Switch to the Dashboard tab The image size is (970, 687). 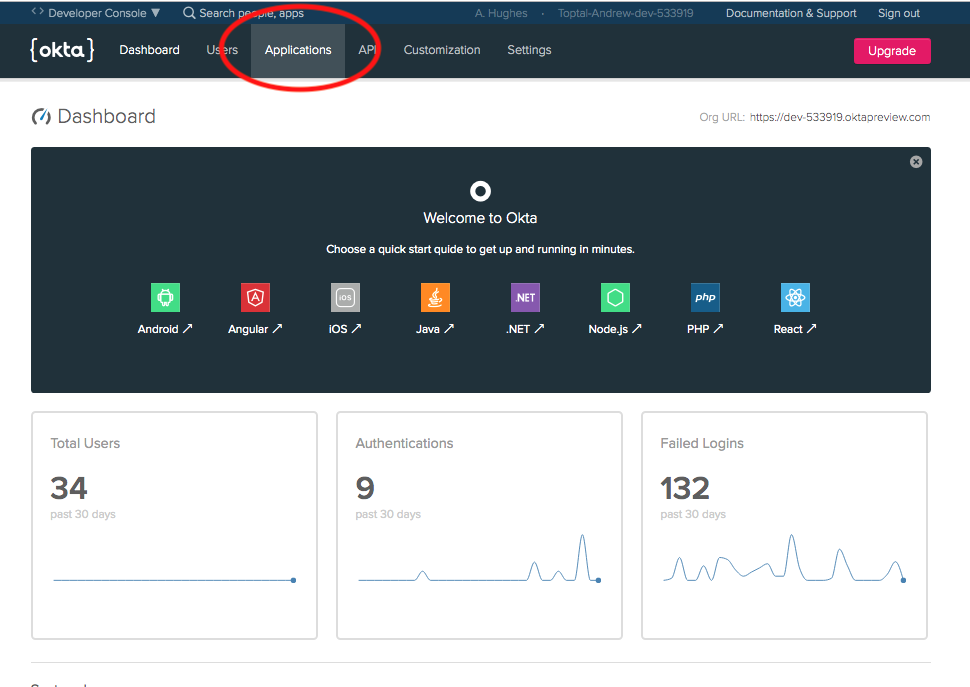tap(149, 50)
